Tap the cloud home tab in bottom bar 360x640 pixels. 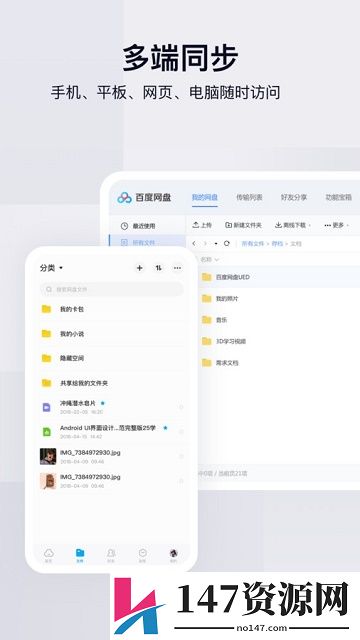(x=49, y=555)
